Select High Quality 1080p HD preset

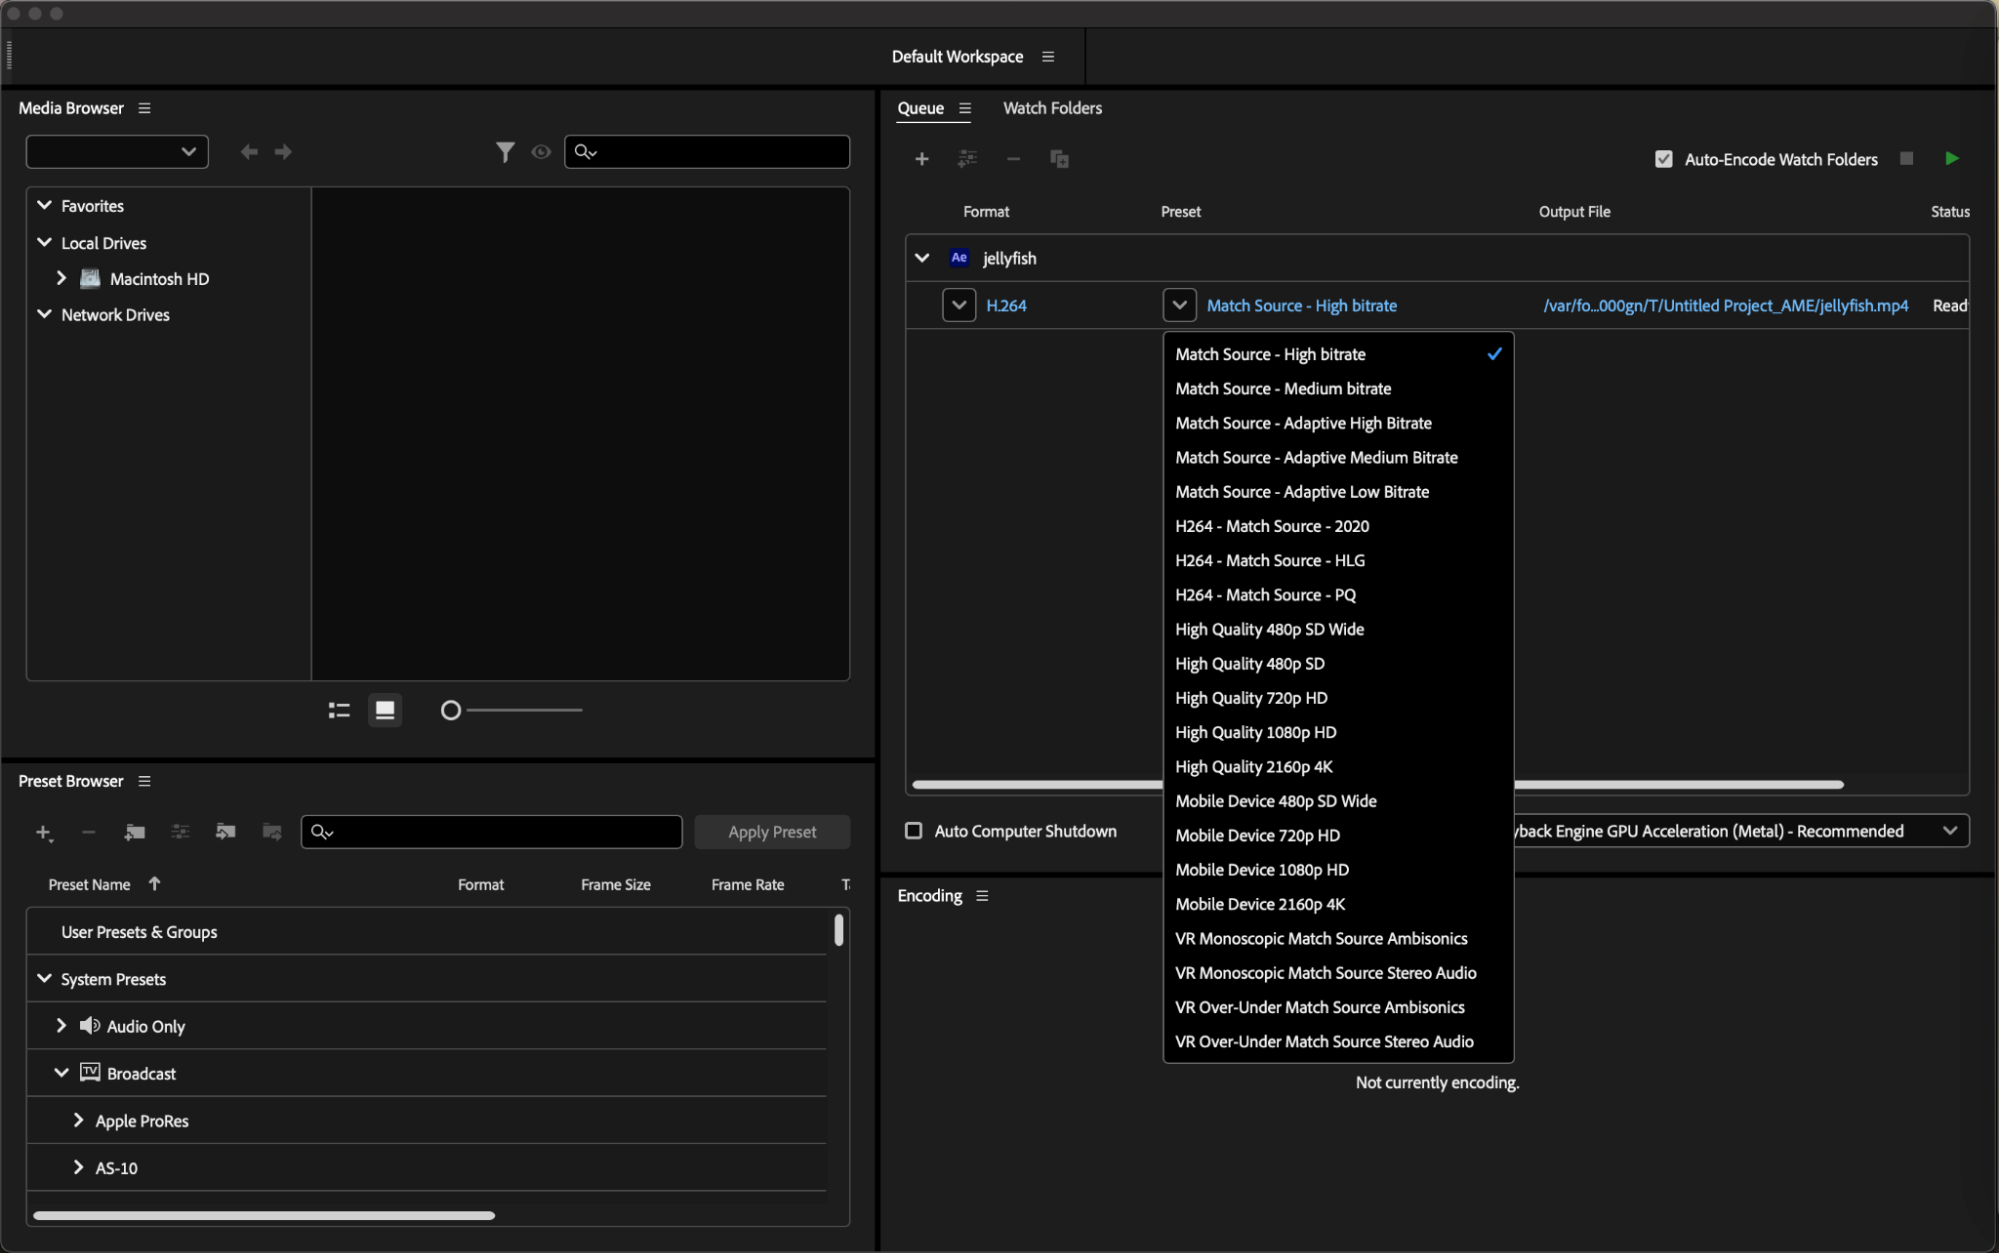click(1255, 732)
